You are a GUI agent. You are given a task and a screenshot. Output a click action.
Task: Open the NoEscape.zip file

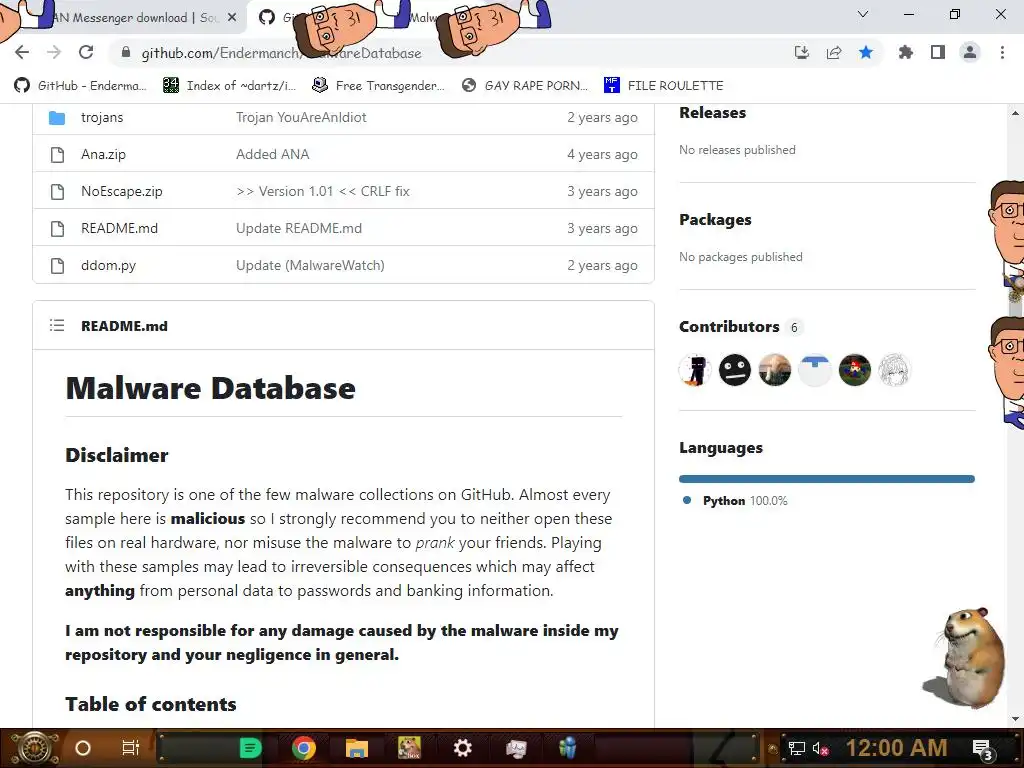pos(121,191)
